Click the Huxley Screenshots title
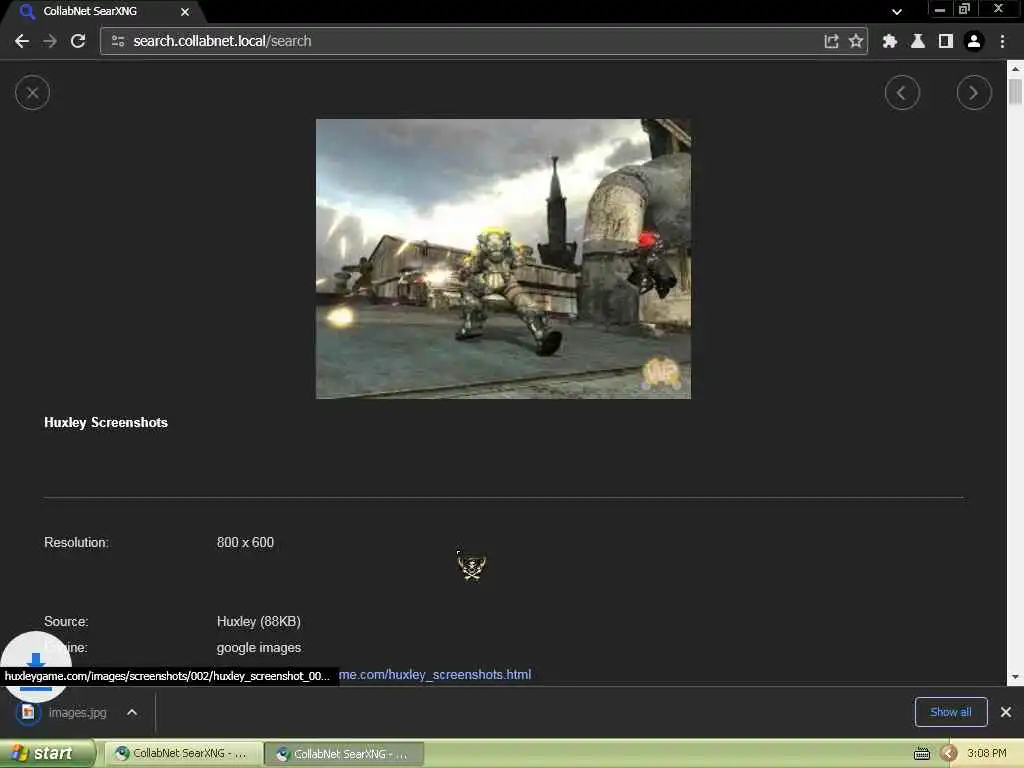The height and width of the screenshot is (768, 1024). (x=106, y=423)
